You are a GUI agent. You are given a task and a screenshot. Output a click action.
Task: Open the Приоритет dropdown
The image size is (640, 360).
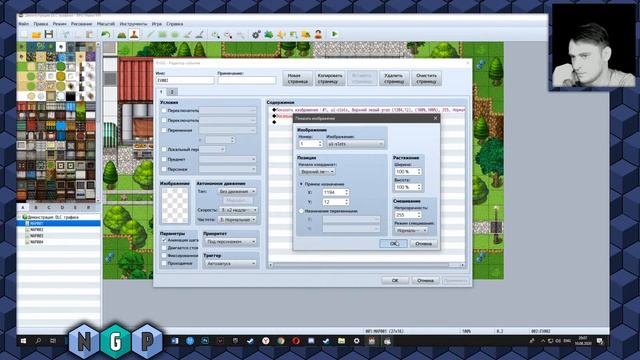point(231,242)
